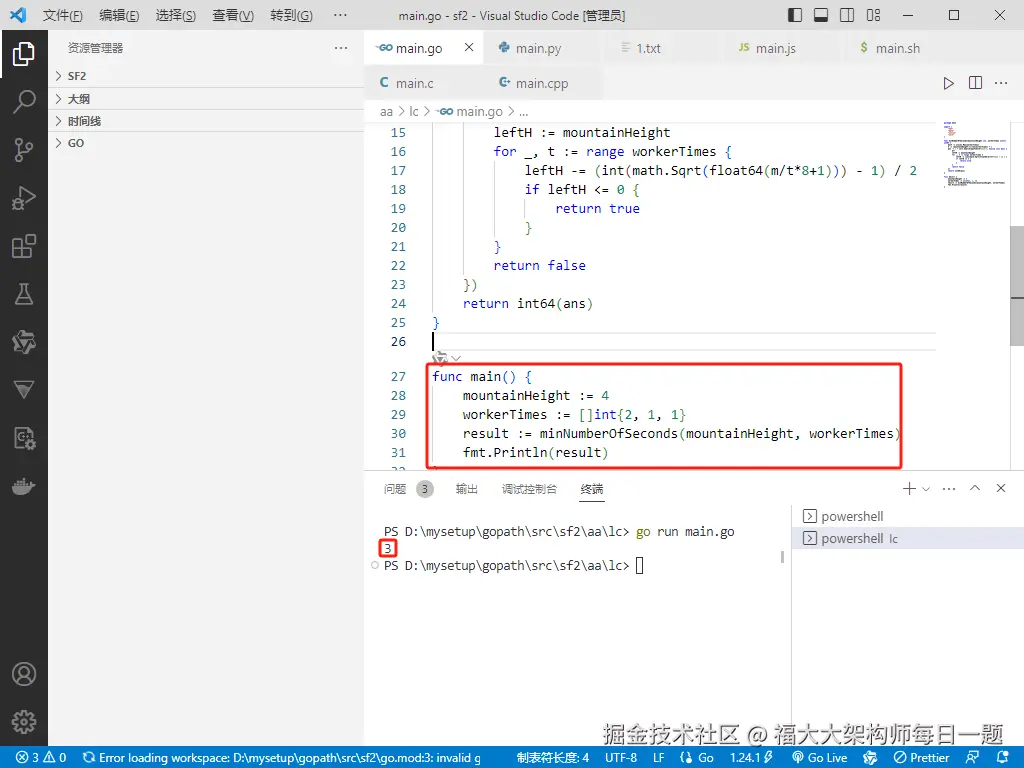
Task: Switch to the main.cpp tab
Action: click(x=541, y=83)
